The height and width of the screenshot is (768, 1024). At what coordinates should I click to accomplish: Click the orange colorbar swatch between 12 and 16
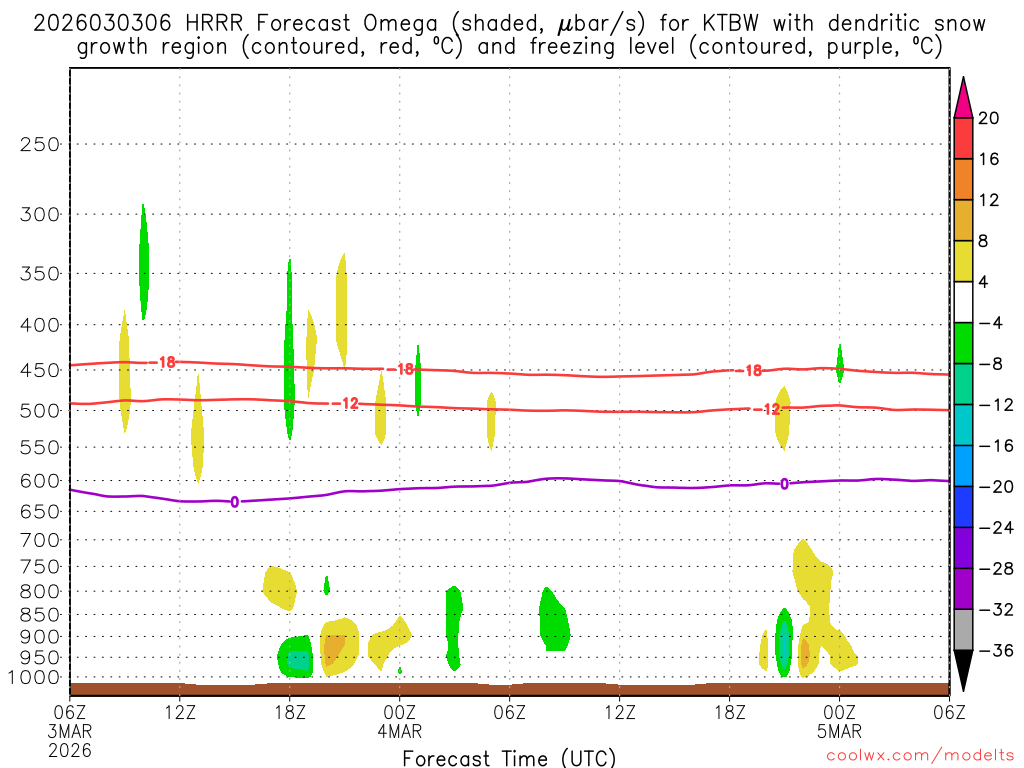(963, 180)
